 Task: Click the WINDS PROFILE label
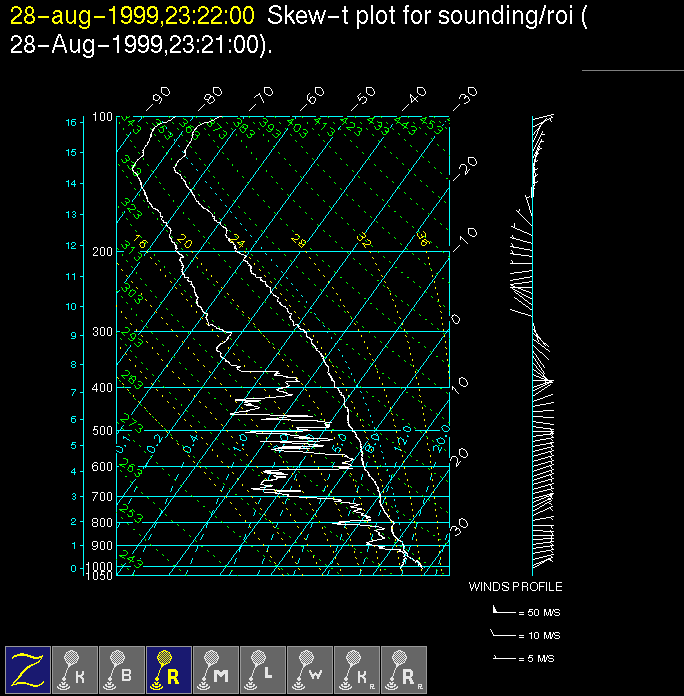pyautogui.click(x=515, y=587)
